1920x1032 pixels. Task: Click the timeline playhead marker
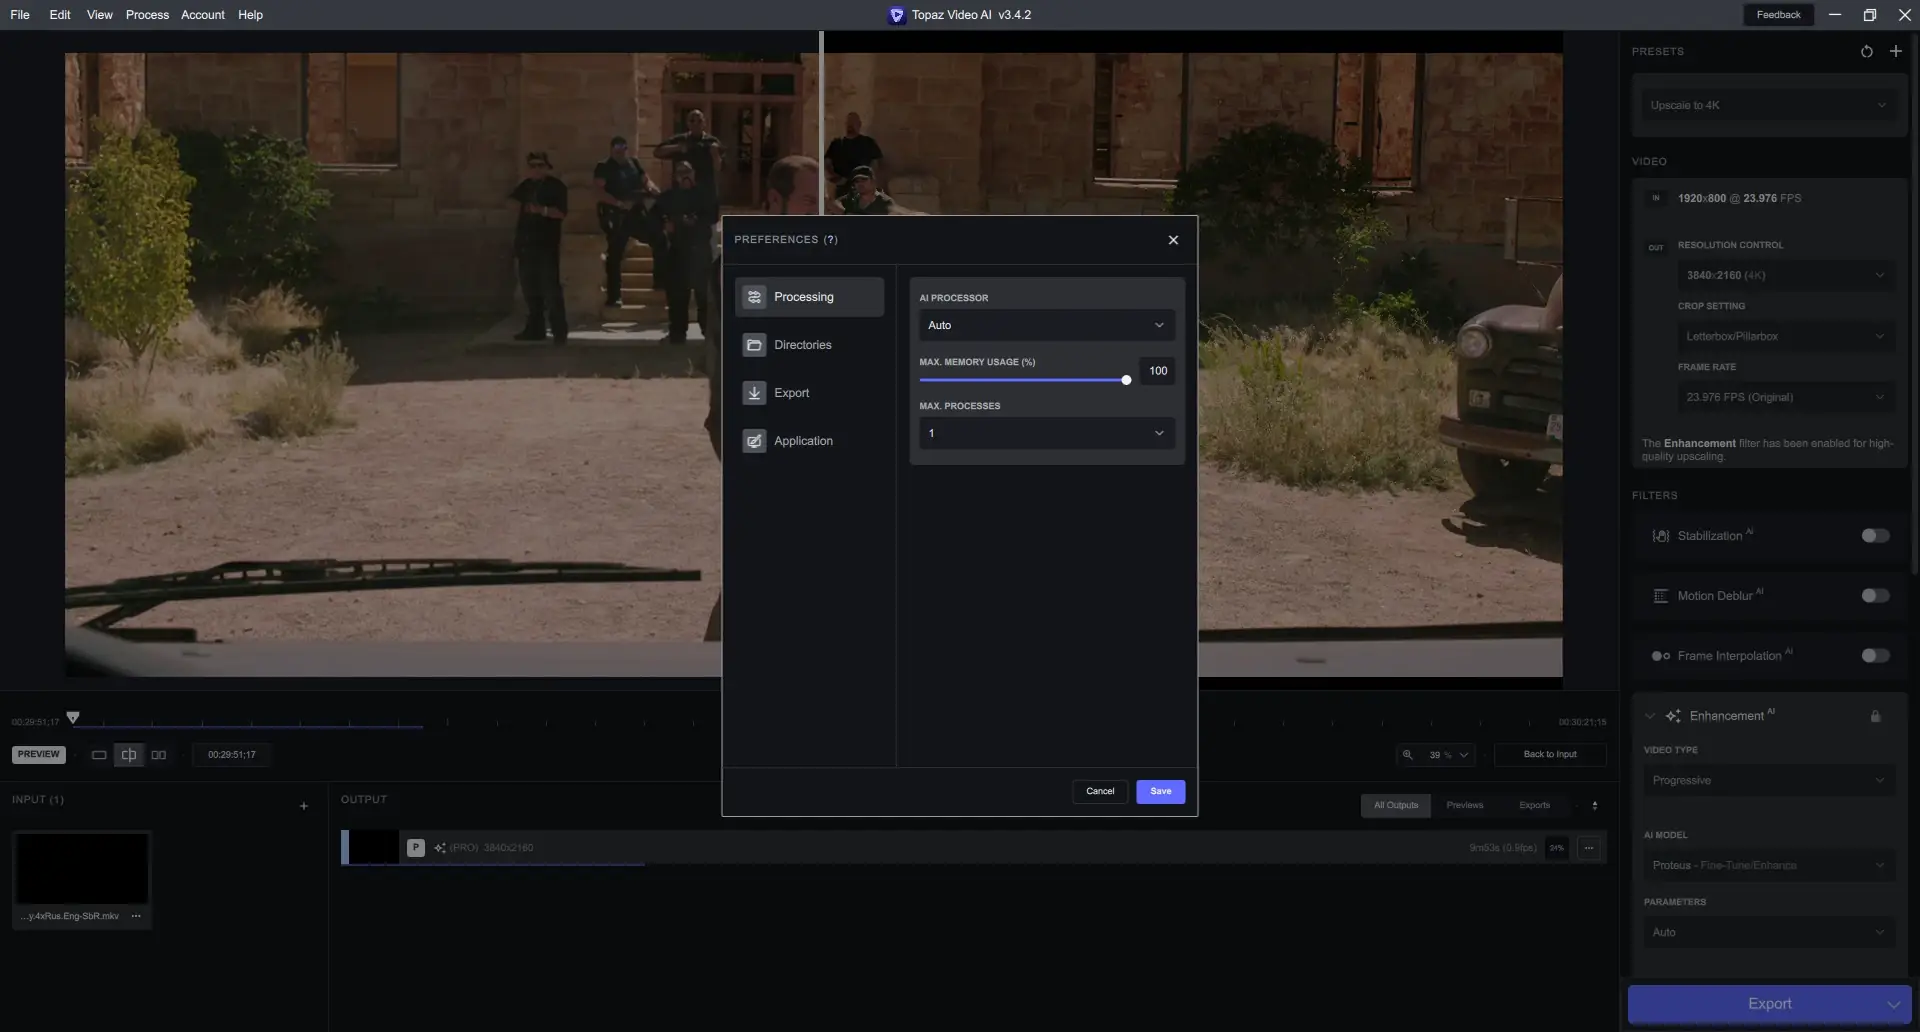coord(73,718)
